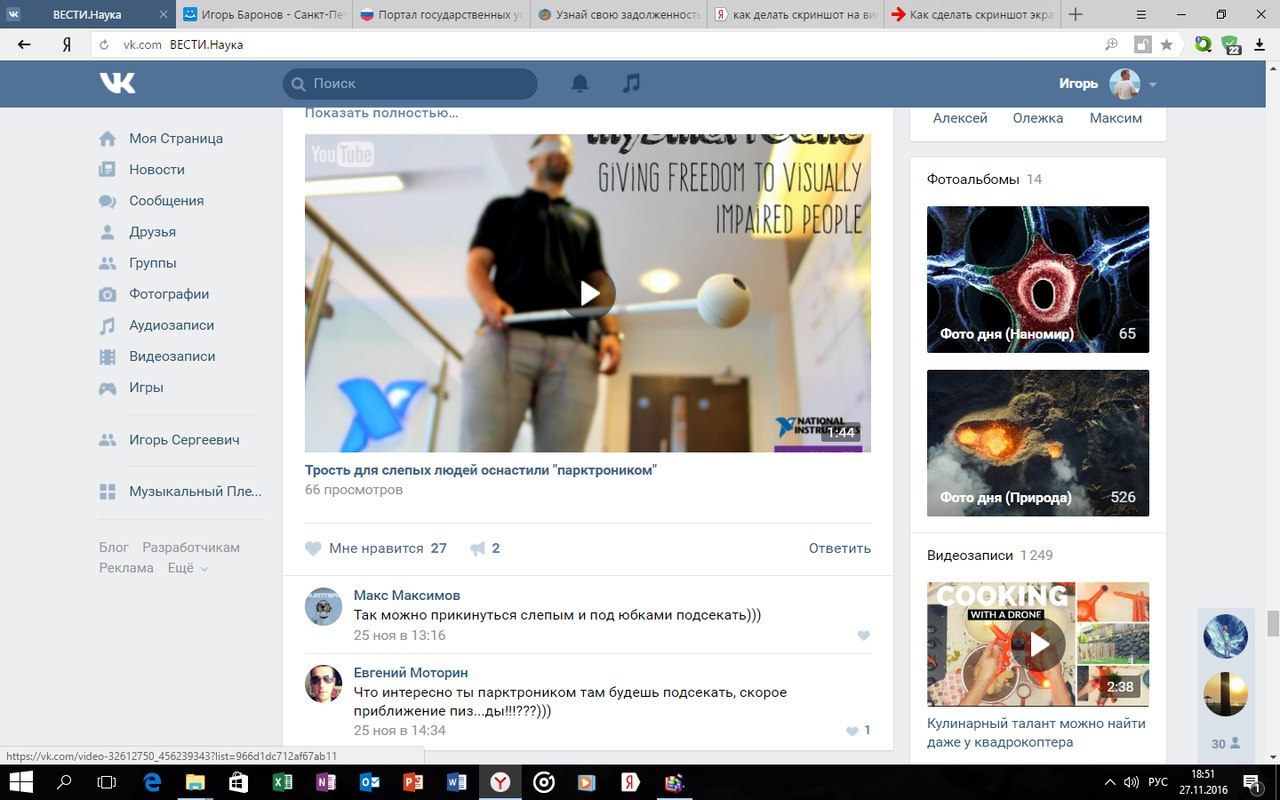
Task: Expand the Игорь profile dropdown menu
Action: pos(1152,85)
